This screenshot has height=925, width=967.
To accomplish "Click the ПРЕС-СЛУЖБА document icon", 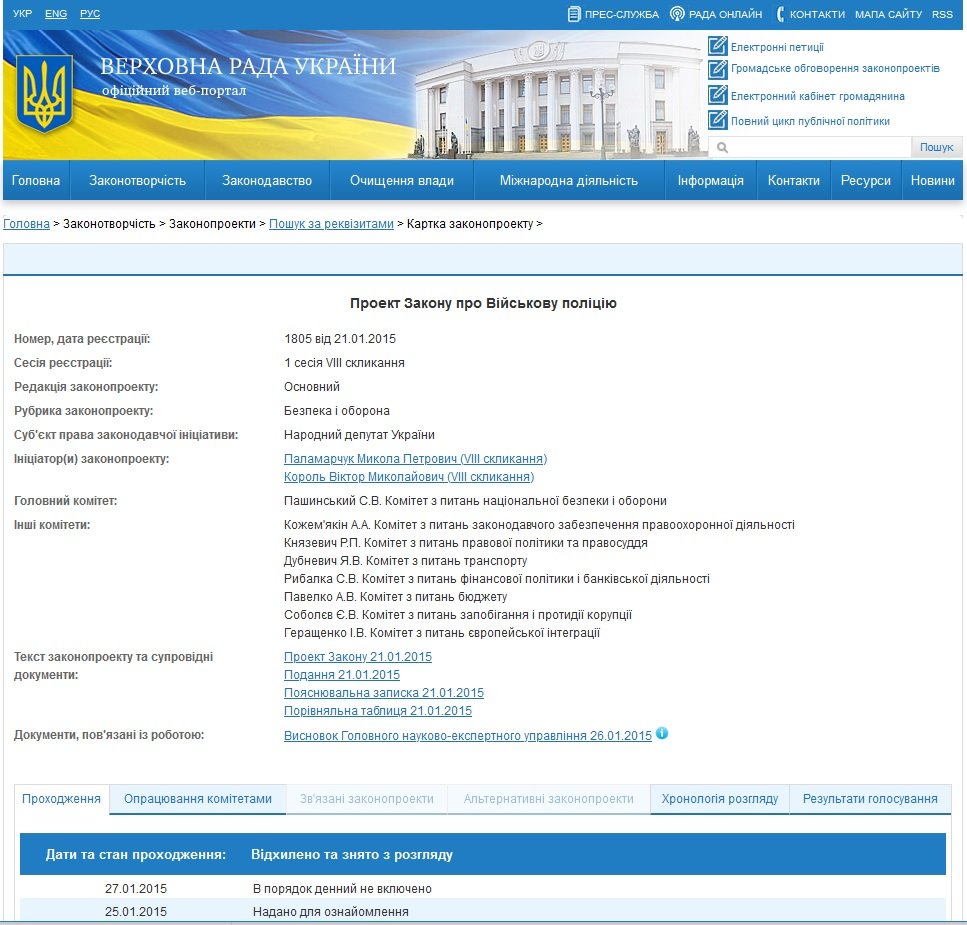I will [x=574, y=14].
